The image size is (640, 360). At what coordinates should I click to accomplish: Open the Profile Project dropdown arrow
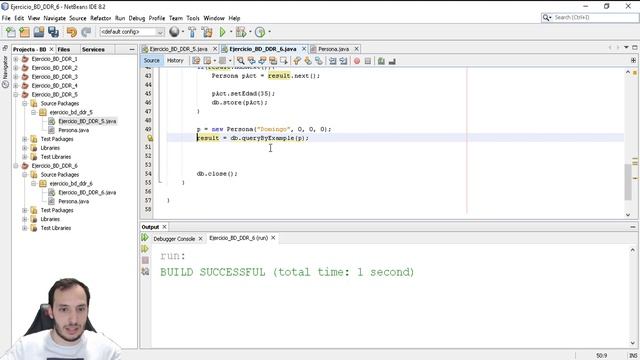[269, 32]
